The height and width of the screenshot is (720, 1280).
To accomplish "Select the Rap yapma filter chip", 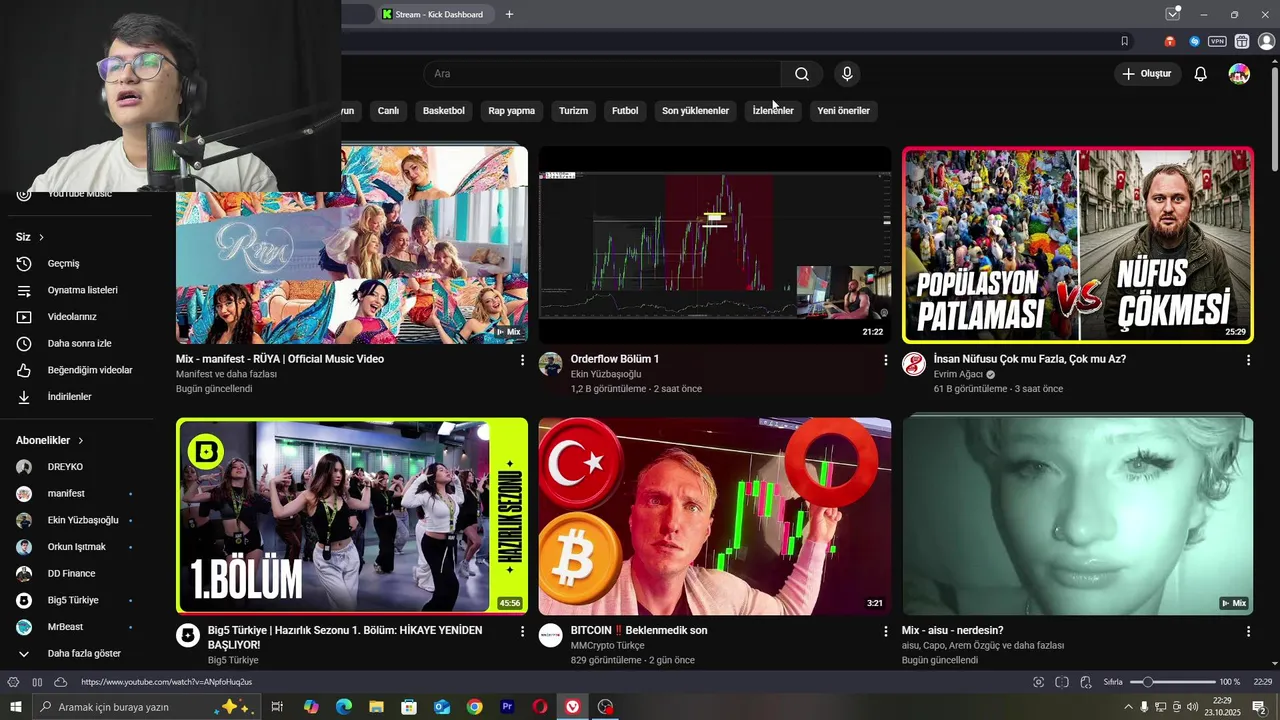I will click(512, 111).
